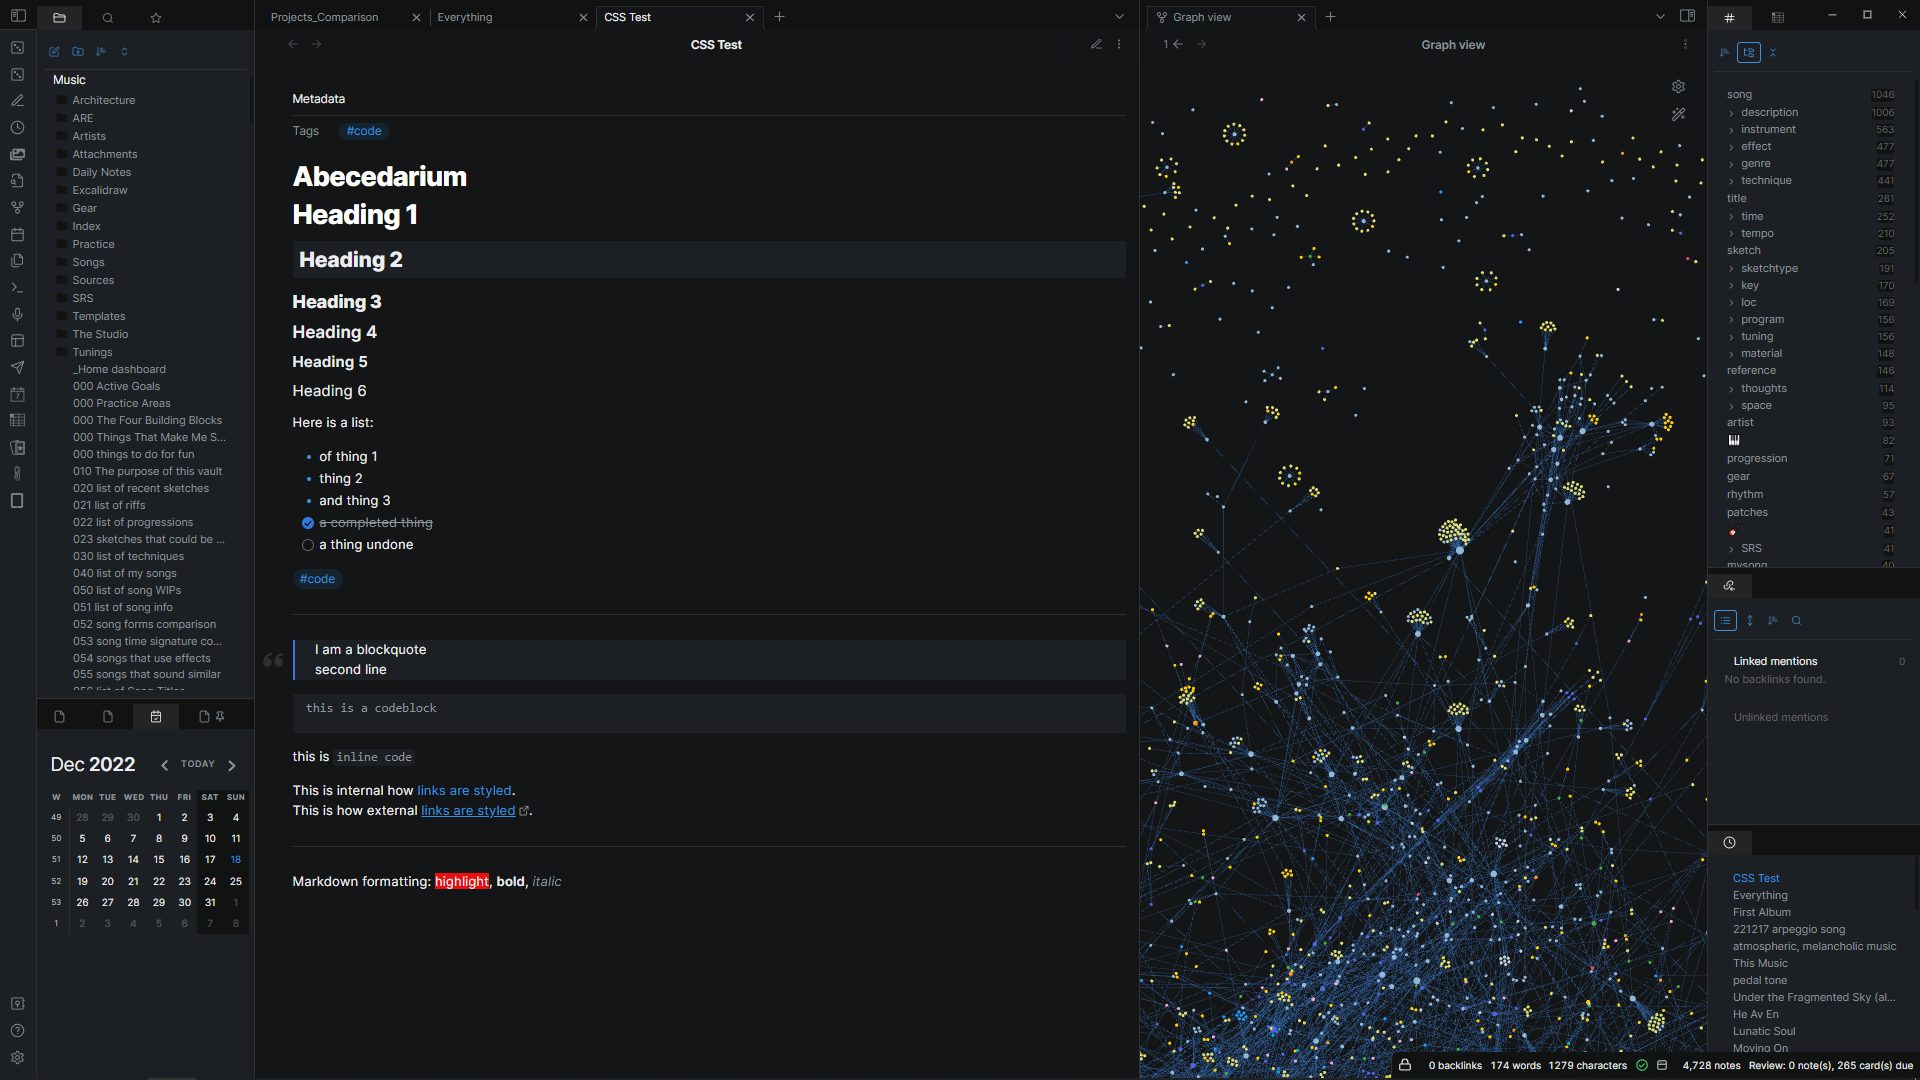Toggle nested tags view in tag pane
The image size is (1920, 1080).
coord(1749,52)
